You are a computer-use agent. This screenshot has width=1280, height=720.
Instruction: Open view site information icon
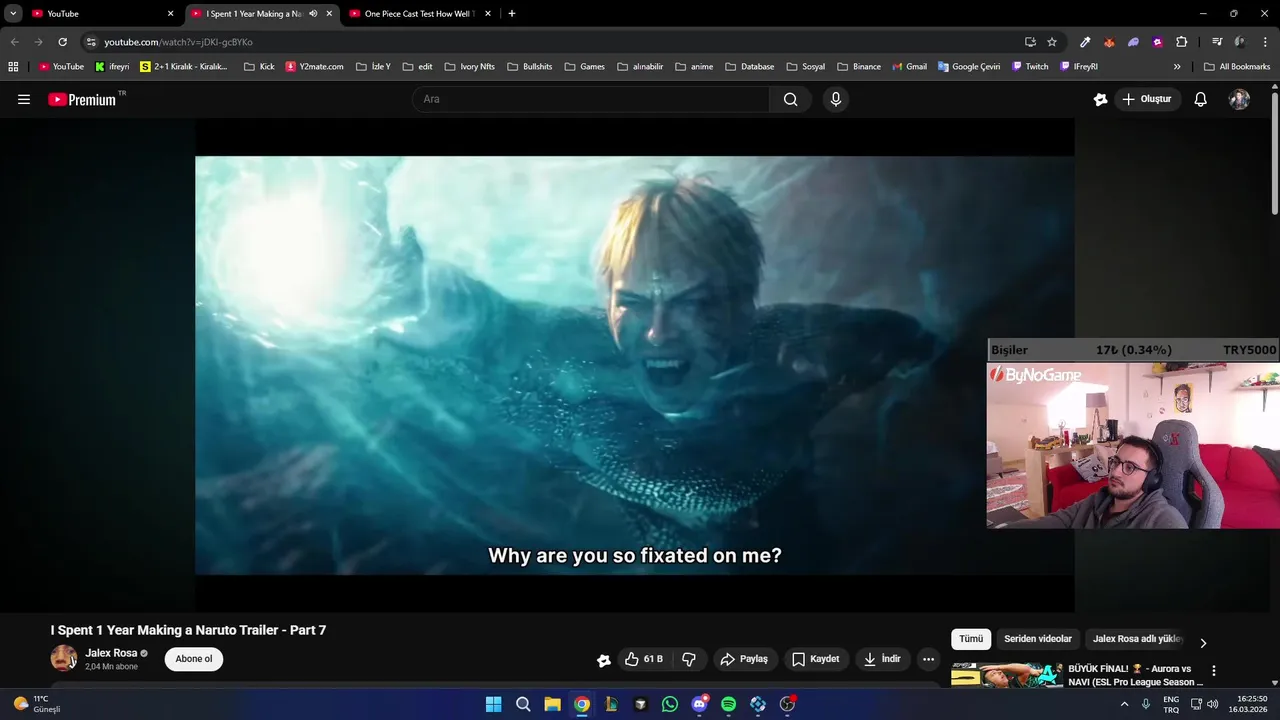(91, 42)
